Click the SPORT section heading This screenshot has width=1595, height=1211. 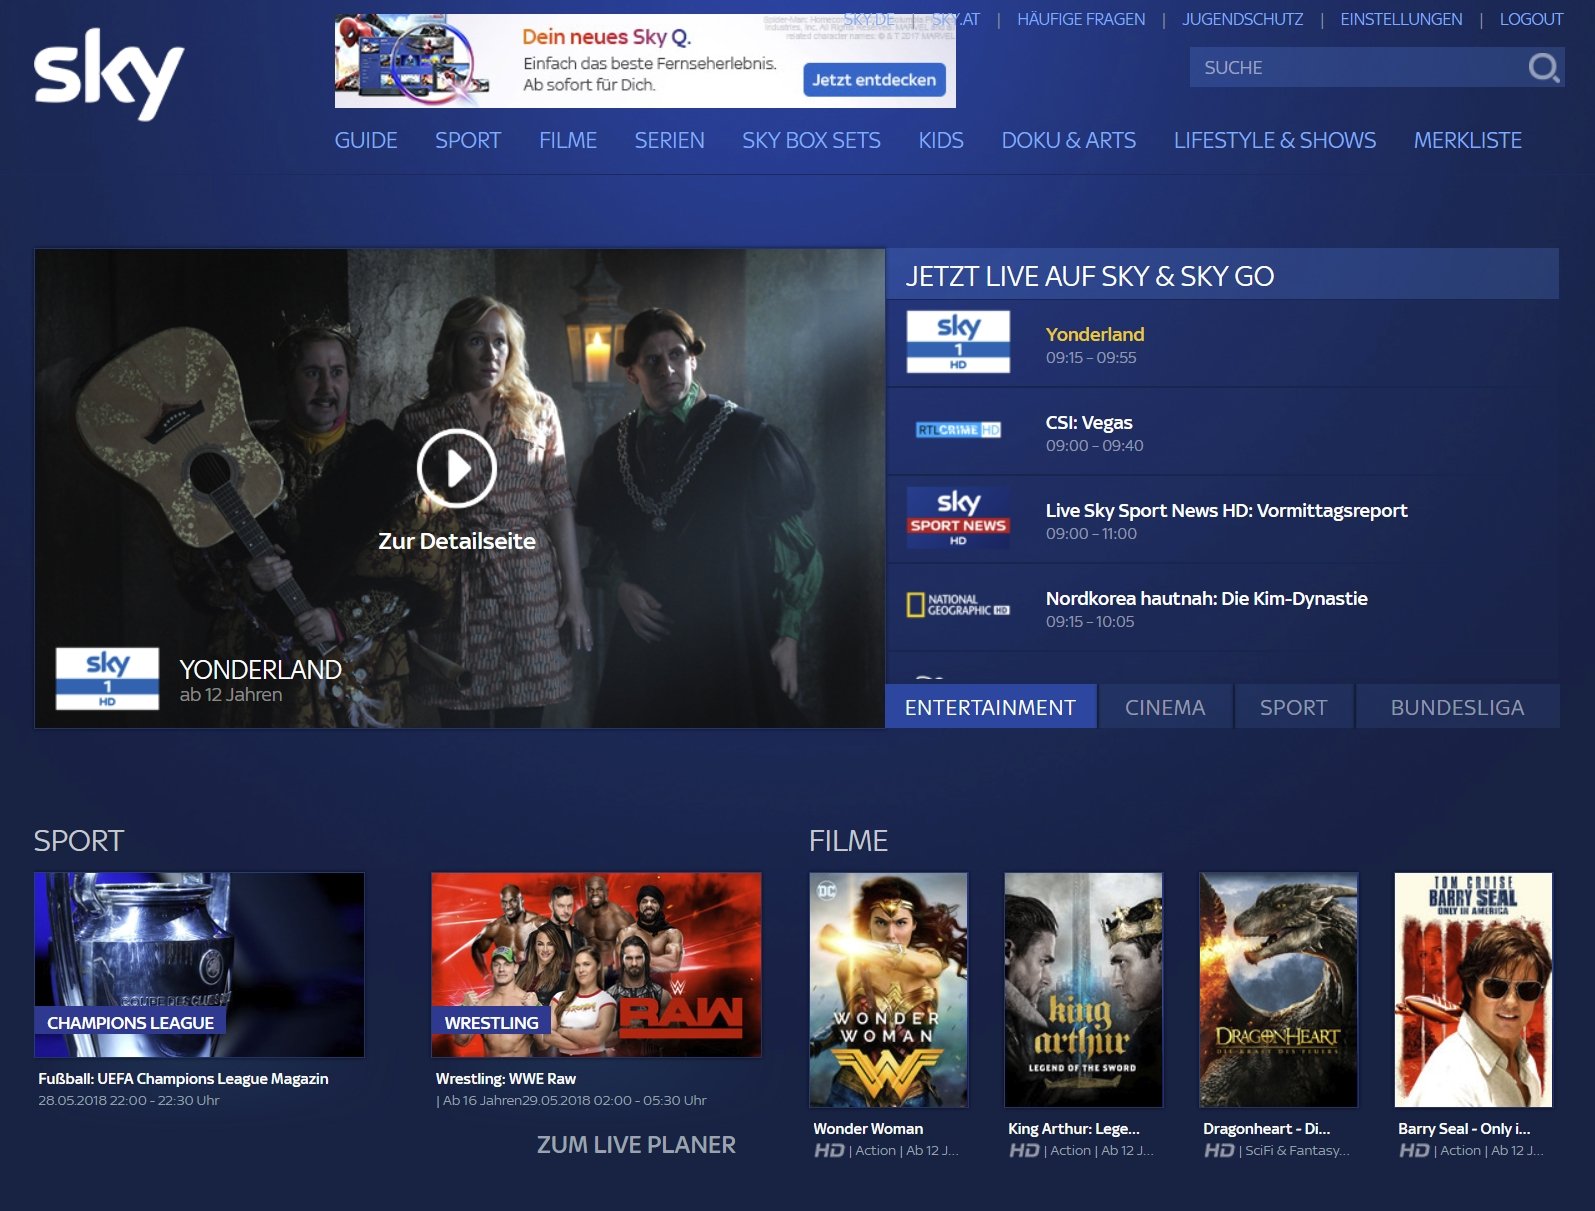[x=79, y=841]
